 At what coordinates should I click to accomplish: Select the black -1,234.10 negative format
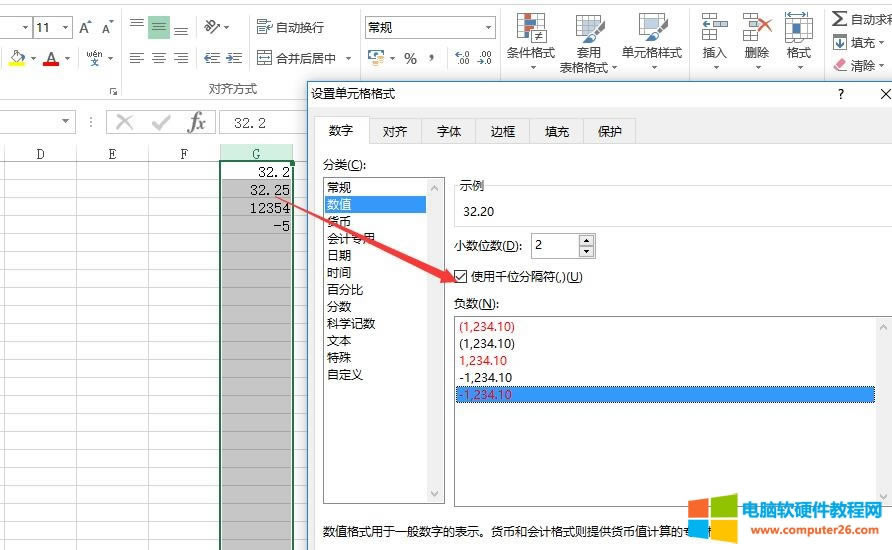pos(485,377)
